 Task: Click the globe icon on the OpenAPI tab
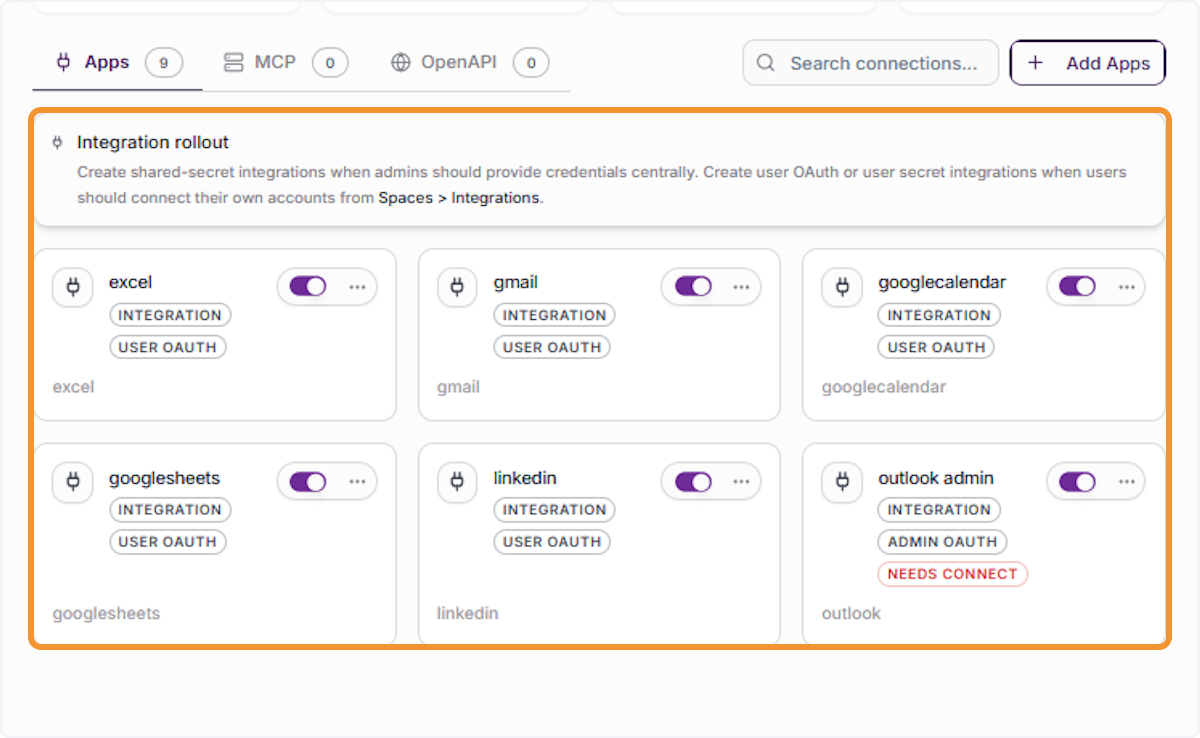[x=401, y=63]
